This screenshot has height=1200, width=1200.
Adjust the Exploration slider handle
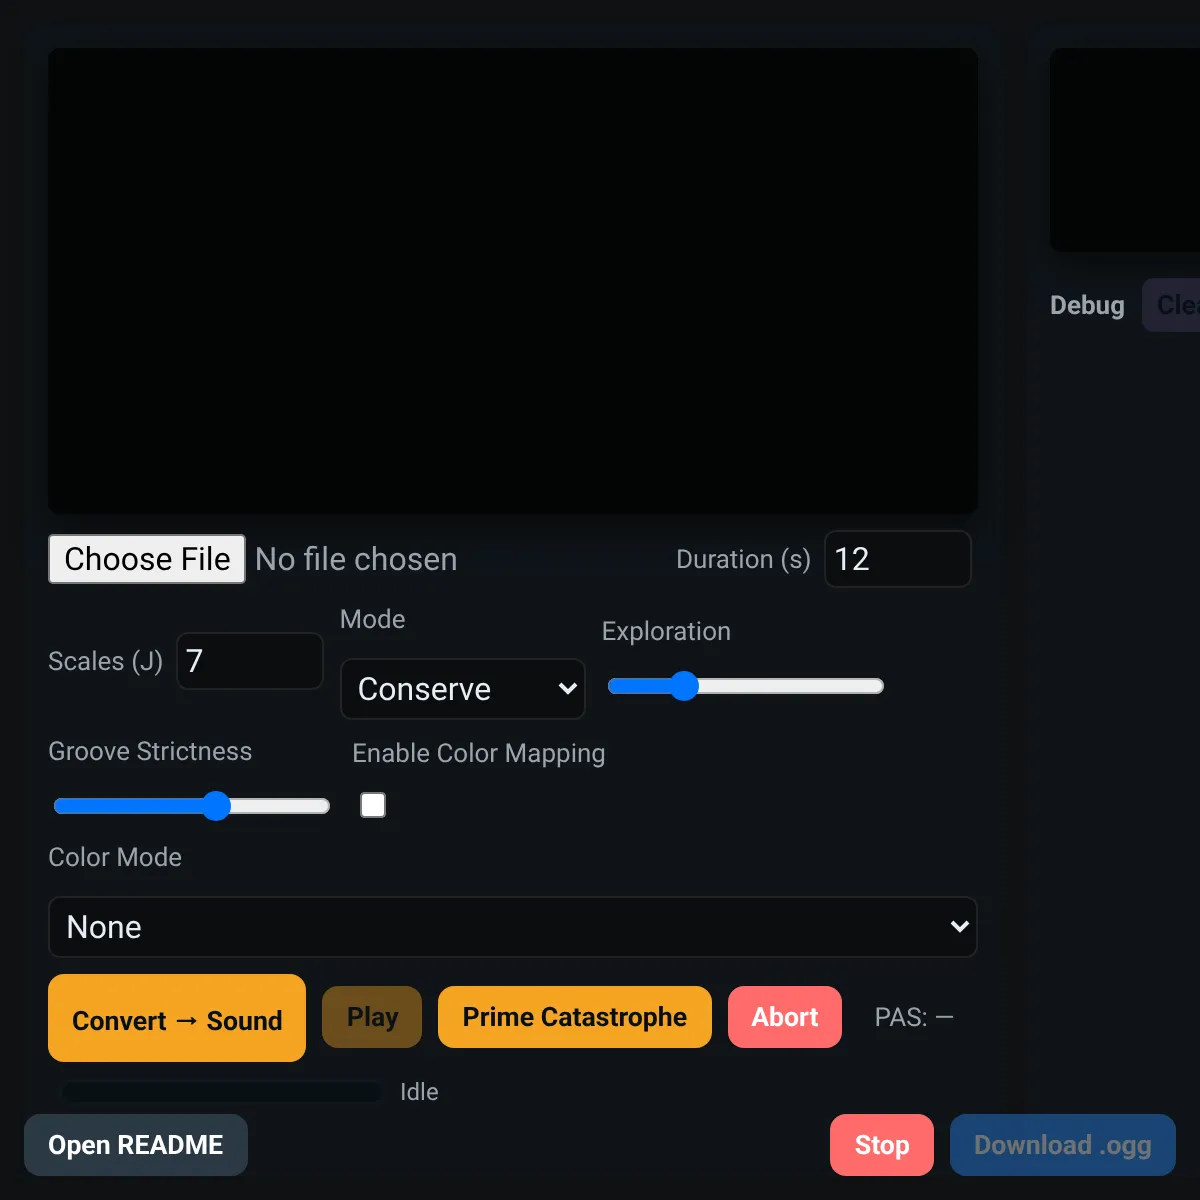click(684, 686)
